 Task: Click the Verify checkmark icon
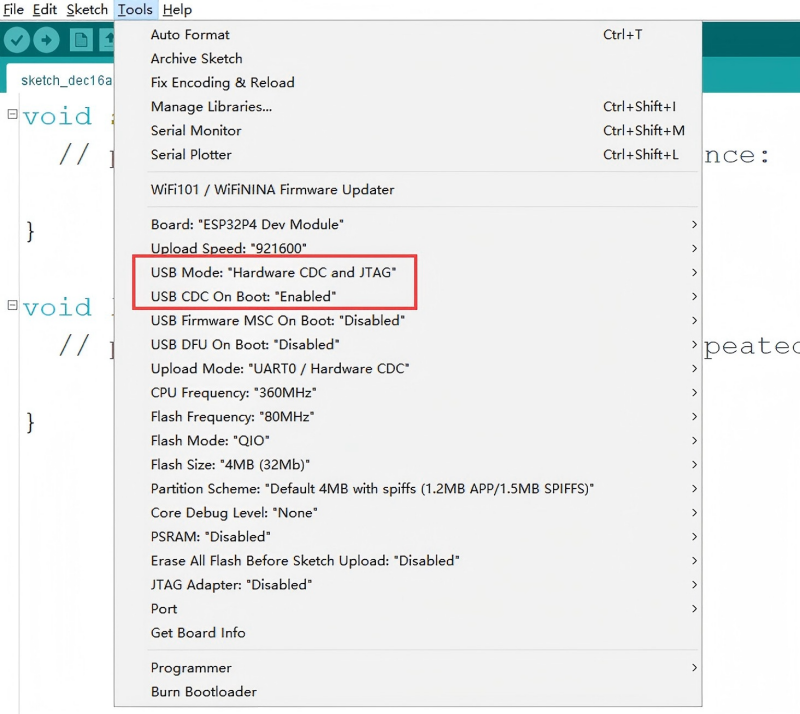tap(17, 40)
